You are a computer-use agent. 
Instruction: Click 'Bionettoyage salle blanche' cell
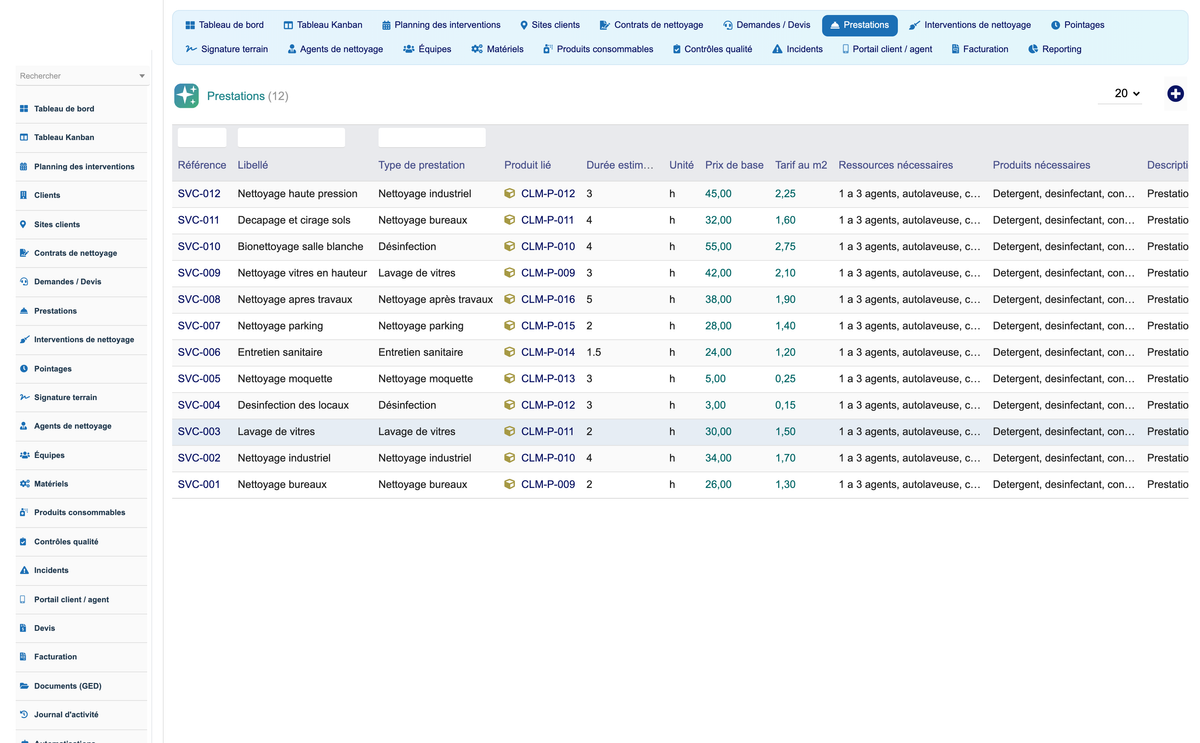tap(300, 246)
